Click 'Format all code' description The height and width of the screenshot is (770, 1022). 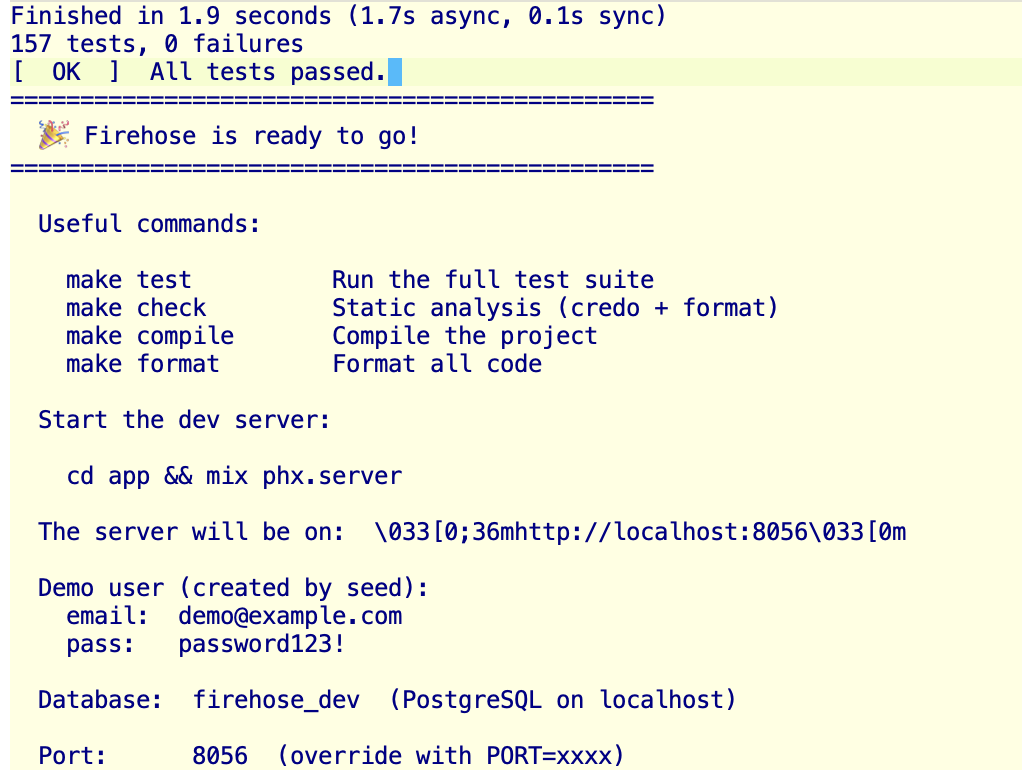coord(437,364)
